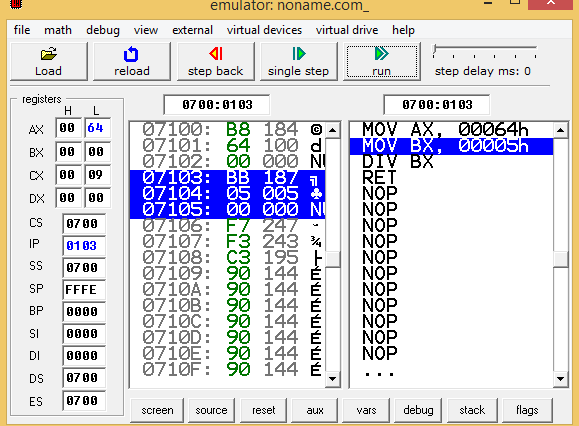Click the step back arrow icon
This screenshot has height=426, width=579.
point(216,54)
